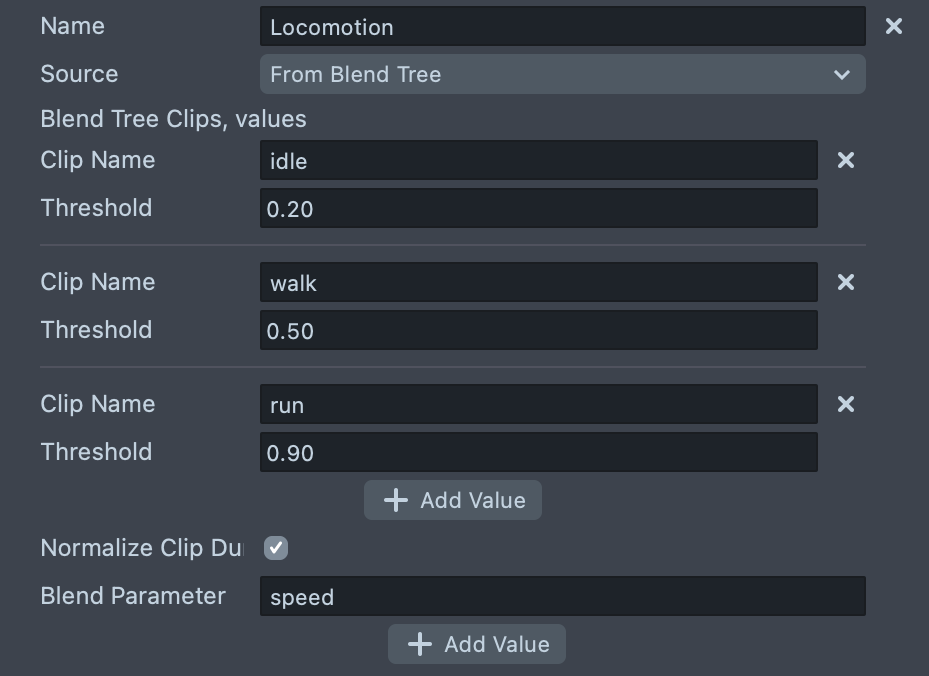
Task: Remove the Locomotion entry with its X icon
Action: pos(894,27)
